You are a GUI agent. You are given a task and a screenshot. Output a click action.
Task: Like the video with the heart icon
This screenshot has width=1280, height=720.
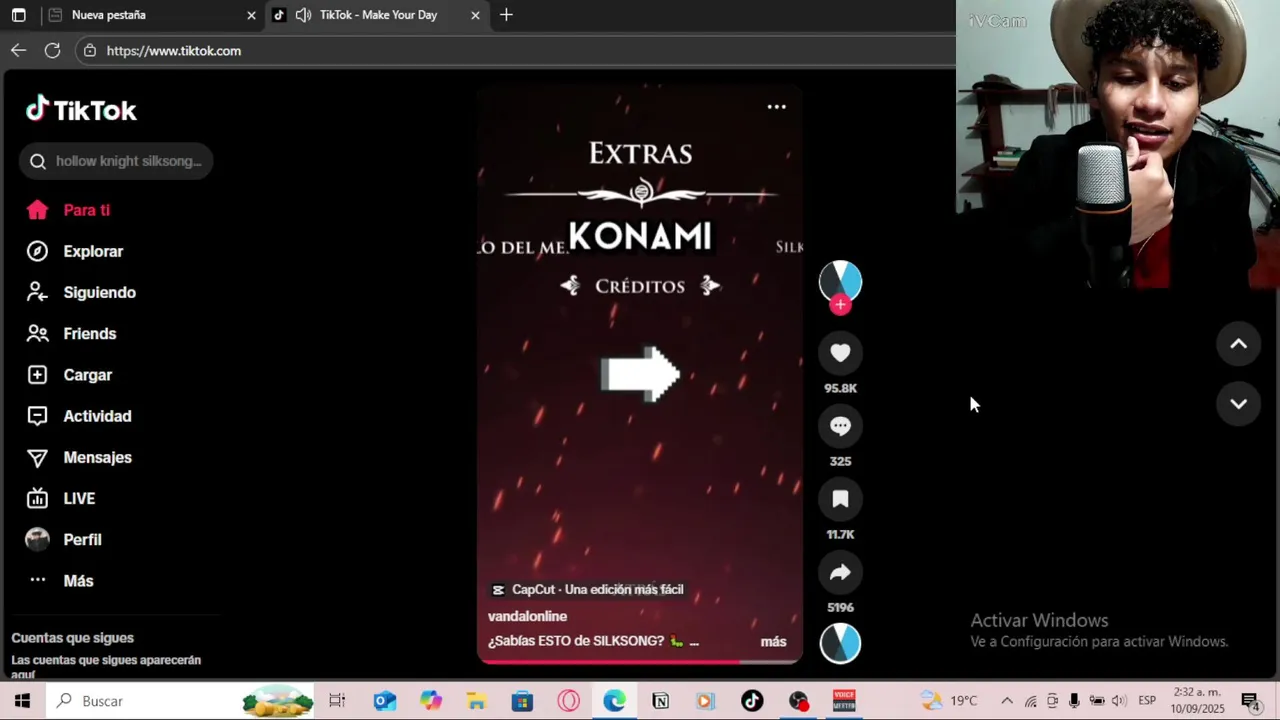(x=840, y=353)
